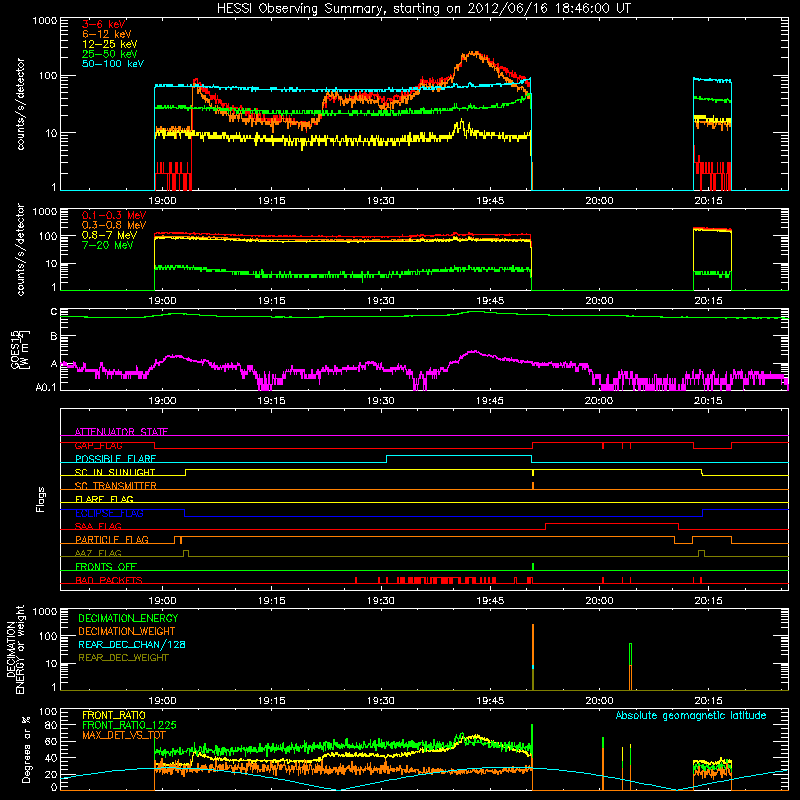The image size is (800, 800).
Task: Select the orange 6-12 keV legend label
Action: (x=107, y=34)
